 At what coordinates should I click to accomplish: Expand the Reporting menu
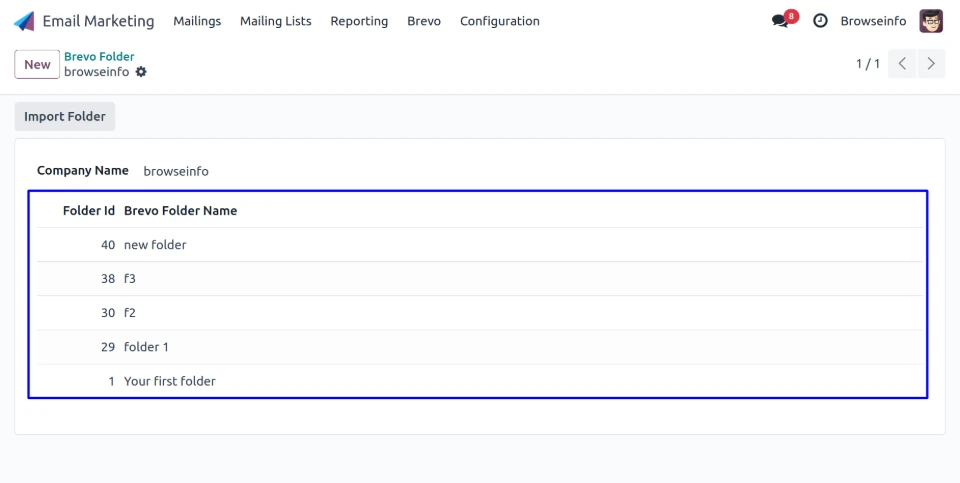359,21
